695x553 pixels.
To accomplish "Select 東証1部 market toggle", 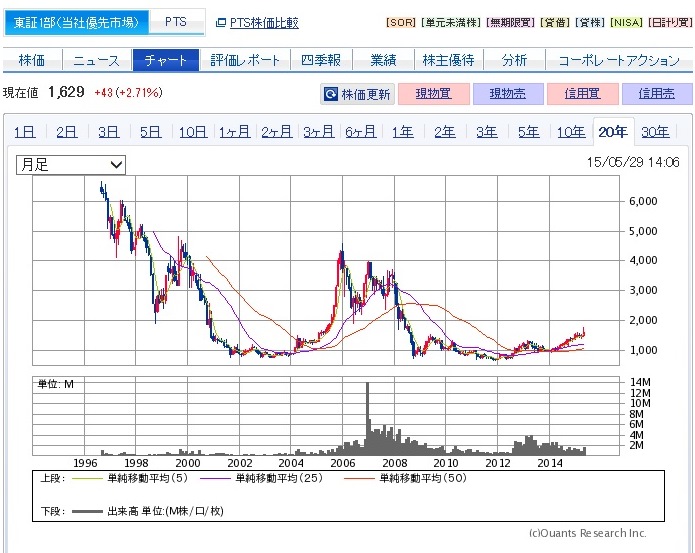I will click(76, 22).
